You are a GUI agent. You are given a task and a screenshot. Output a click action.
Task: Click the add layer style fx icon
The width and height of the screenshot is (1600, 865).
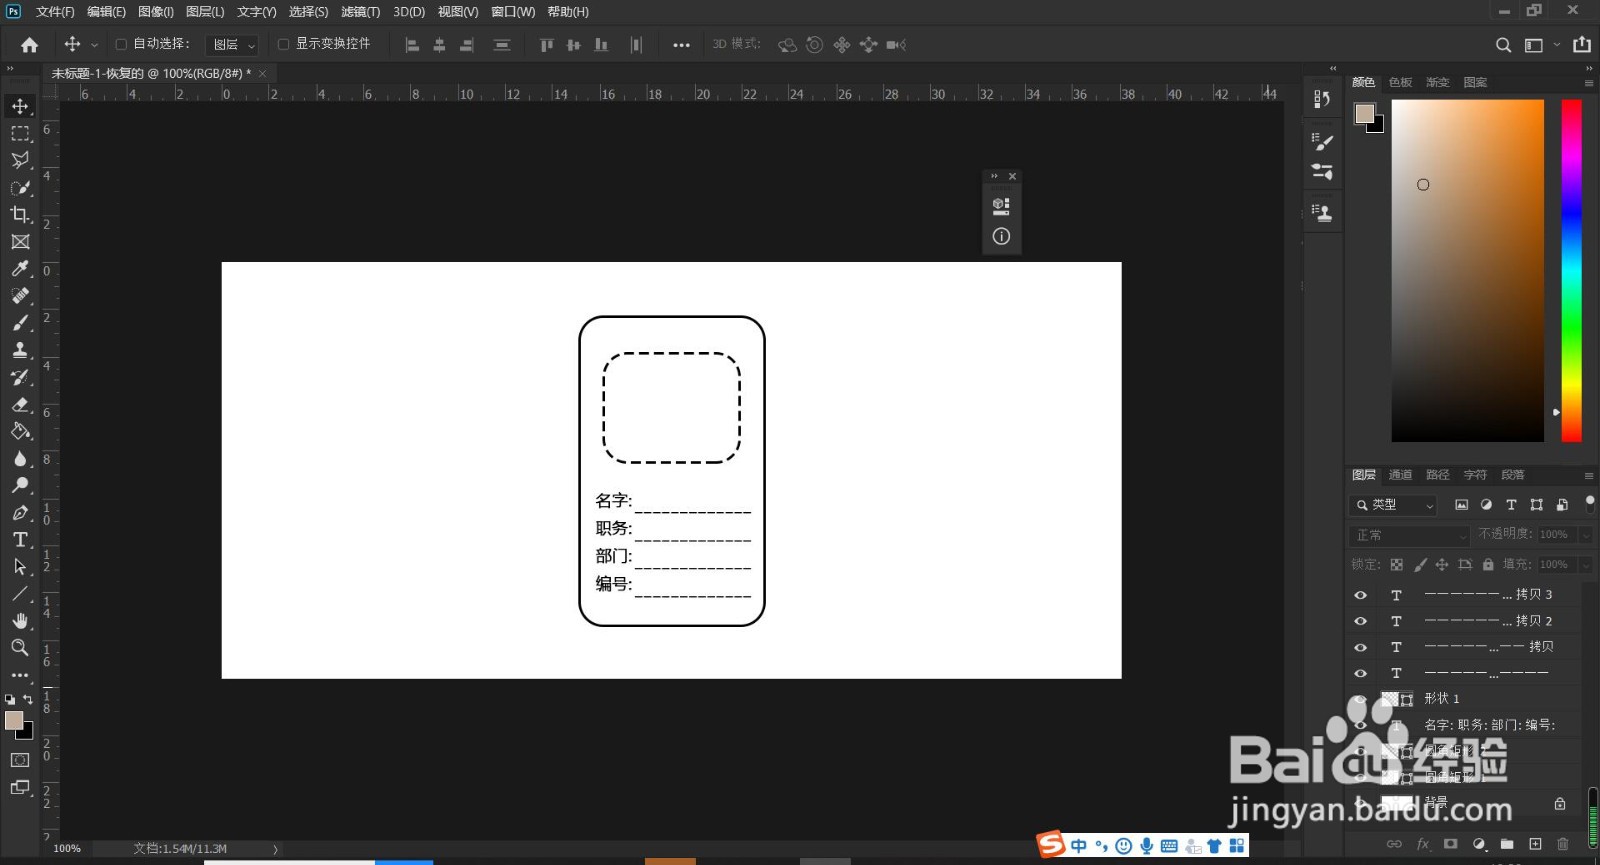(x=1423, y=844)
